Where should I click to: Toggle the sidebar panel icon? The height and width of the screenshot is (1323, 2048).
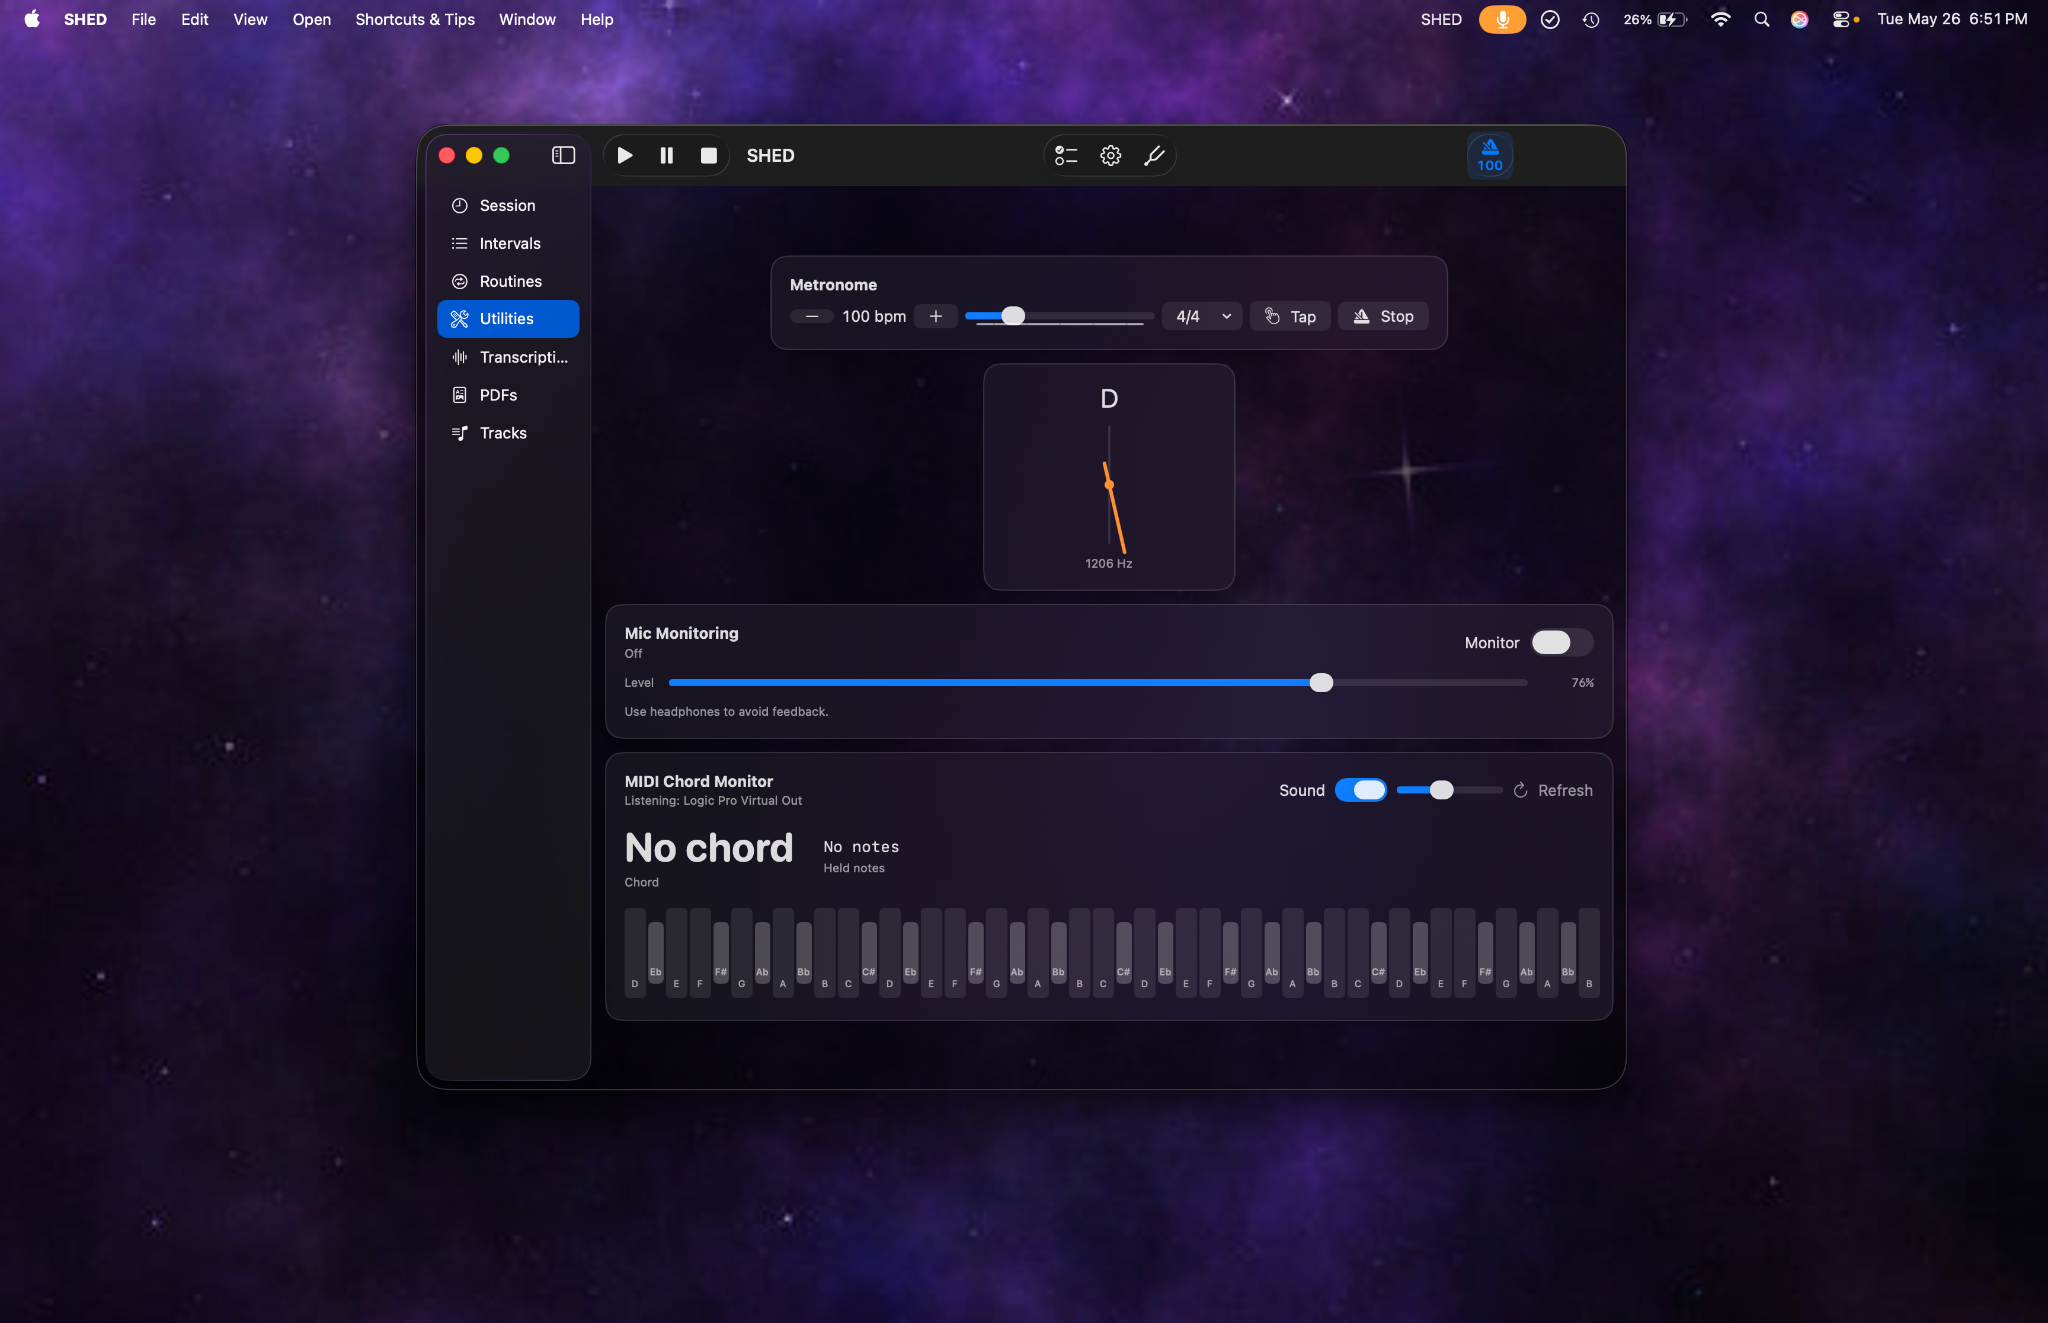point(564,155)
